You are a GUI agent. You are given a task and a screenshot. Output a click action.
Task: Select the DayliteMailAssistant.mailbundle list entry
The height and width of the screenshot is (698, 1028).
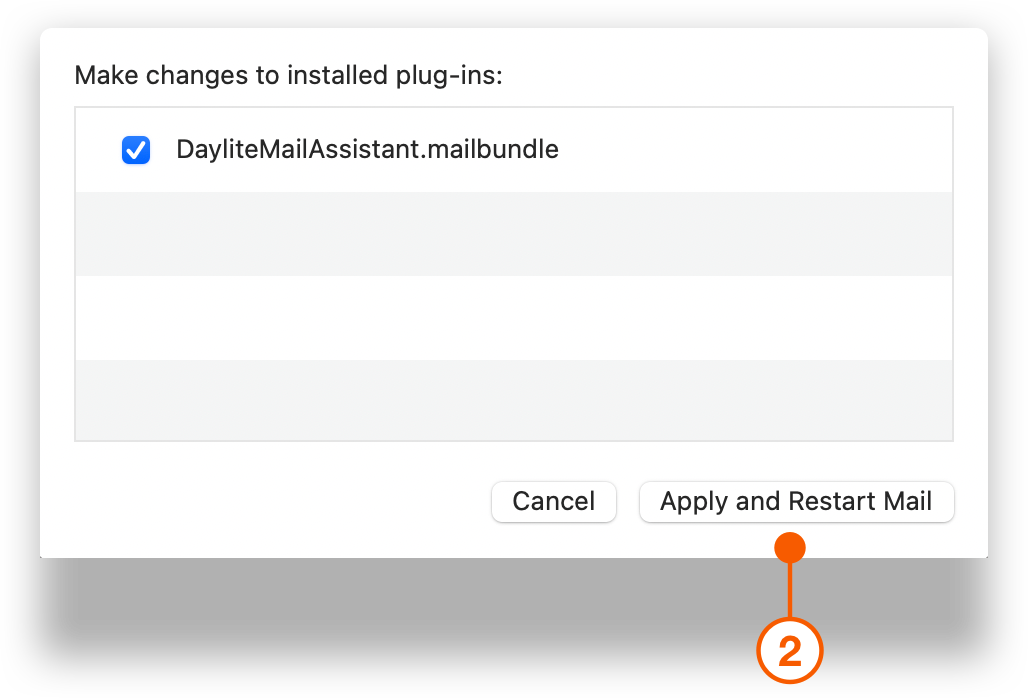[x=367, y=149]
